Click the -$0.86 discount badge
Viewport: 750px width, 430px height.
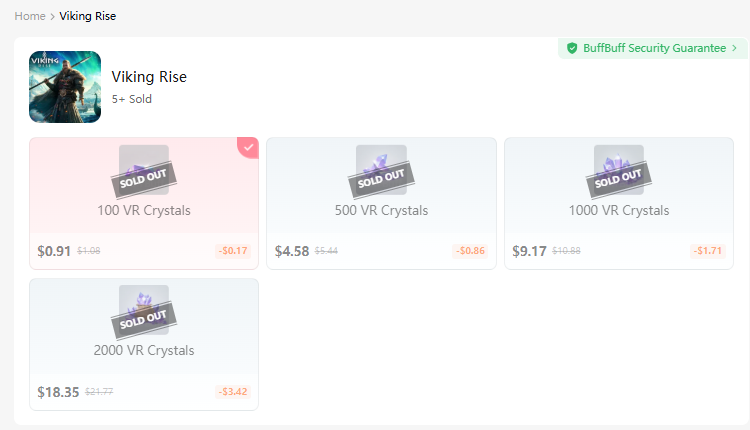tap(470, 251)
